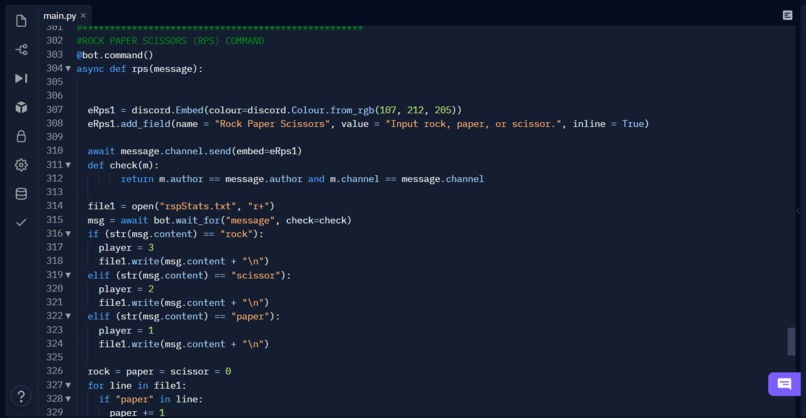This screenshot has height=418, width=806.
Task: Click the "Input rock, paper, or scissor." string
Action: pos(473,124)
